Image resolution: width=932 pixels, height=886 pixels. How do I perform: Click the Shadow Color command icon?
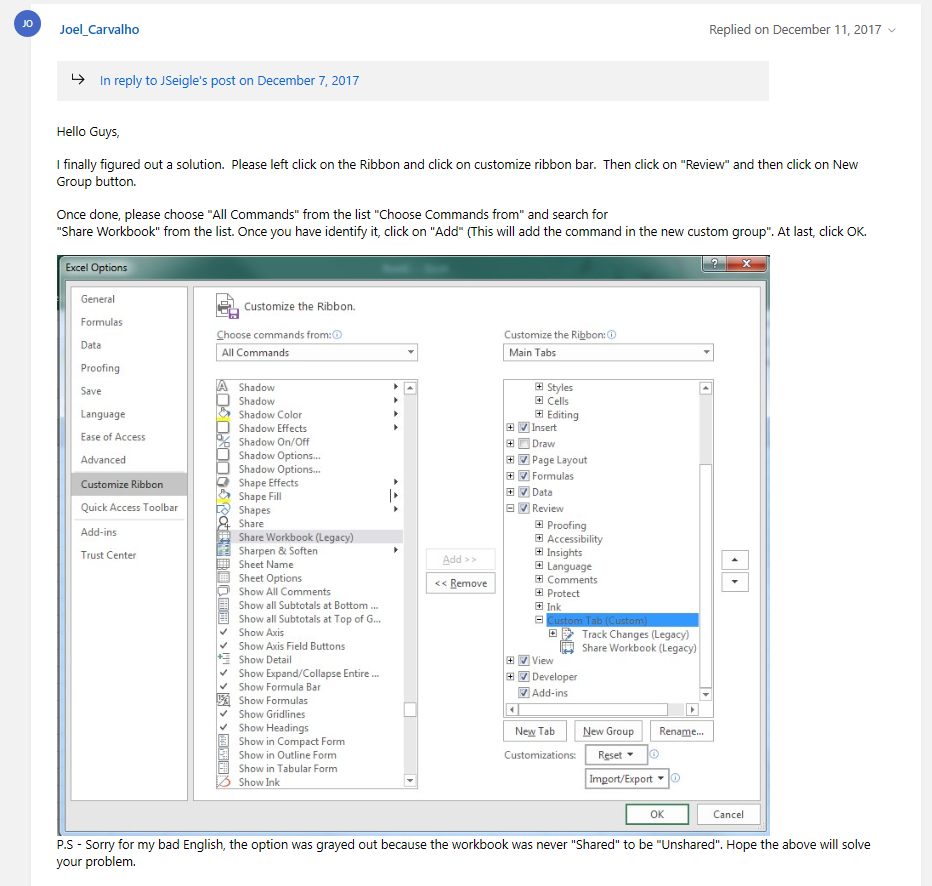click(223, 414)
